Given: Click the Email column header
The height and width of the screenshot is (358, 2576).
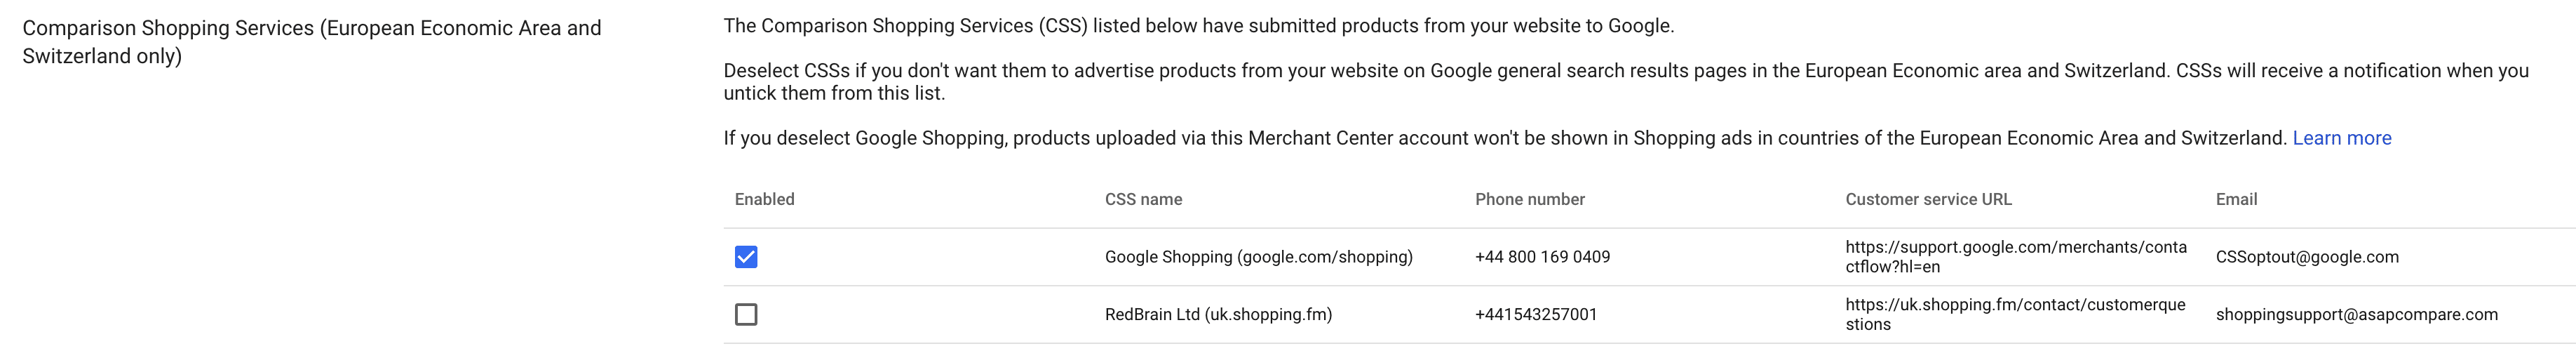Looking at the screenshot, I should click(2236, 199).
